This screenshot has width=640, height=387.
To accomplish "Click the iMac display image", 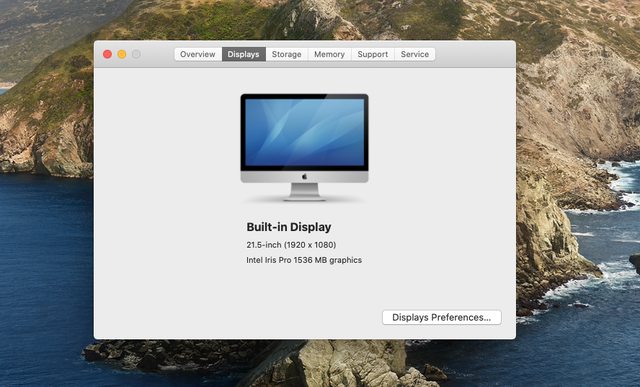I will point(304,147).
